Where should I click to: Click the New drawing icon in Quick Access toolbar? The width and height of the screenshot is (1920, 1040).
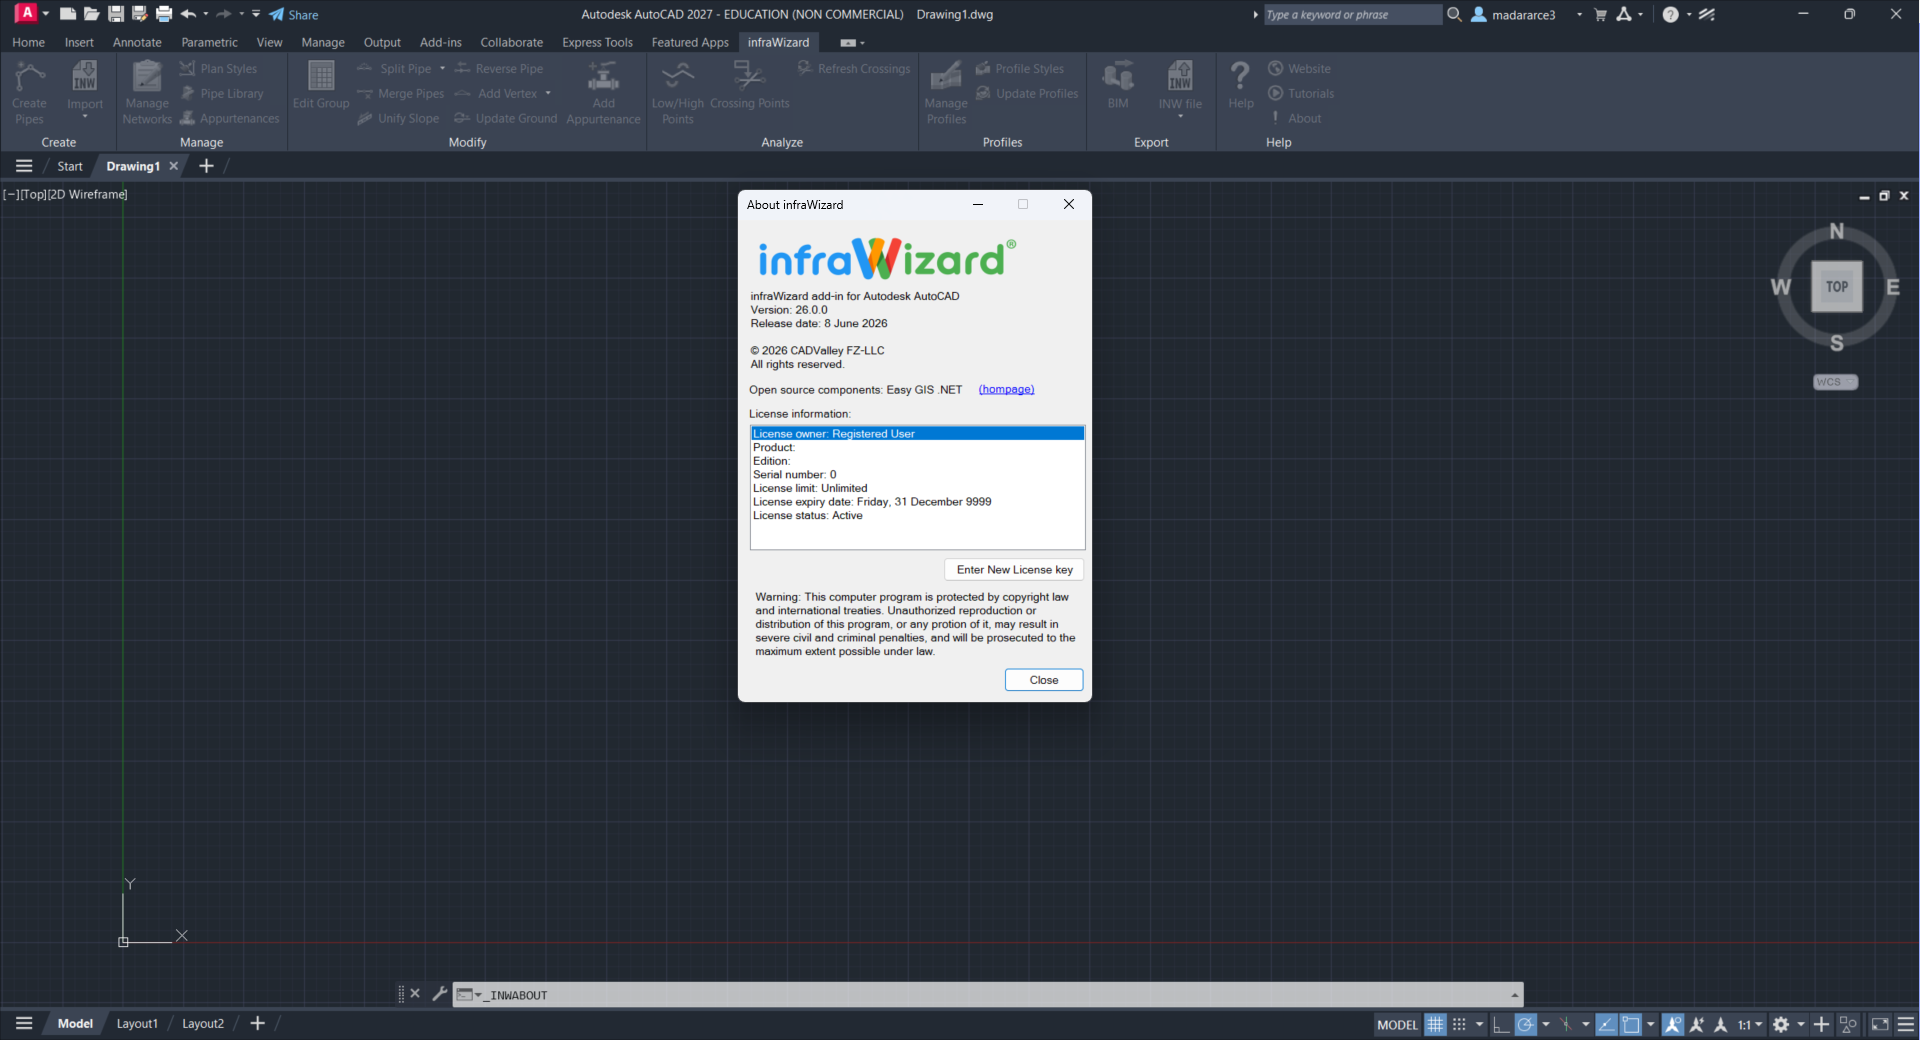[x=68, y=14]
